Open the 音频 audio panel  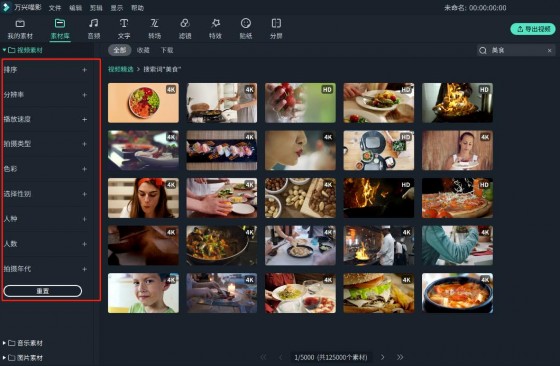pyautogui.click(x=94, y=29)
